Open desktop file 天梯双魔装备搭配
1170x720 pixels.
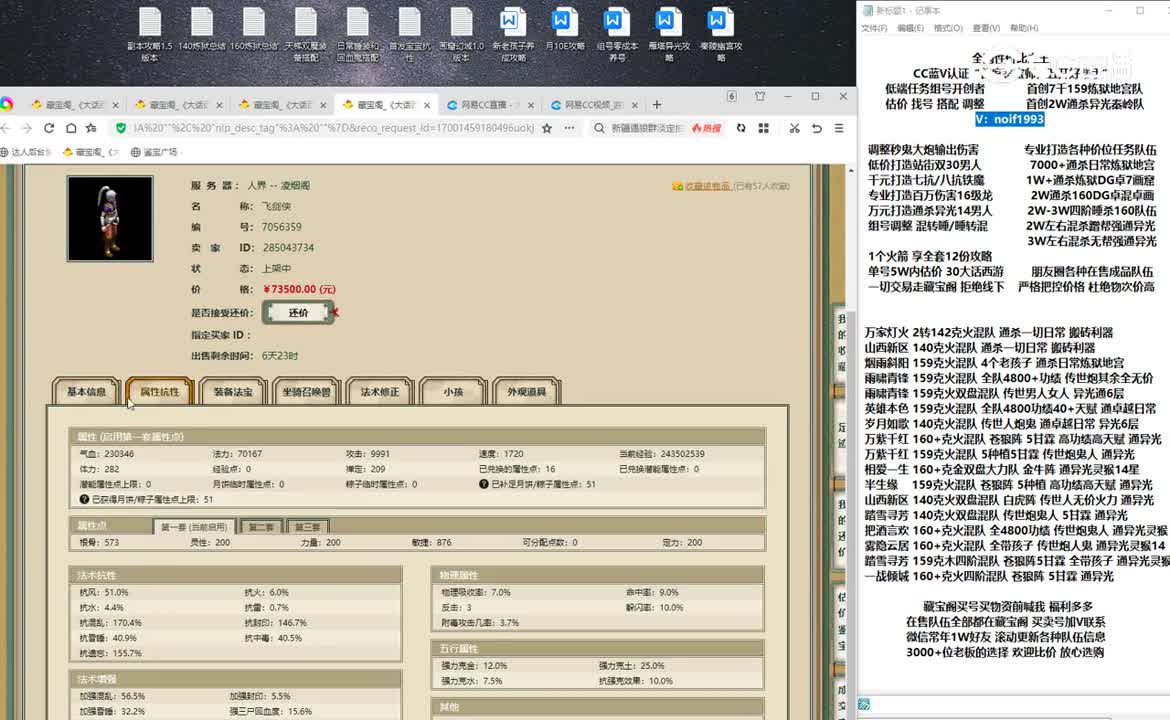point(305,34)
